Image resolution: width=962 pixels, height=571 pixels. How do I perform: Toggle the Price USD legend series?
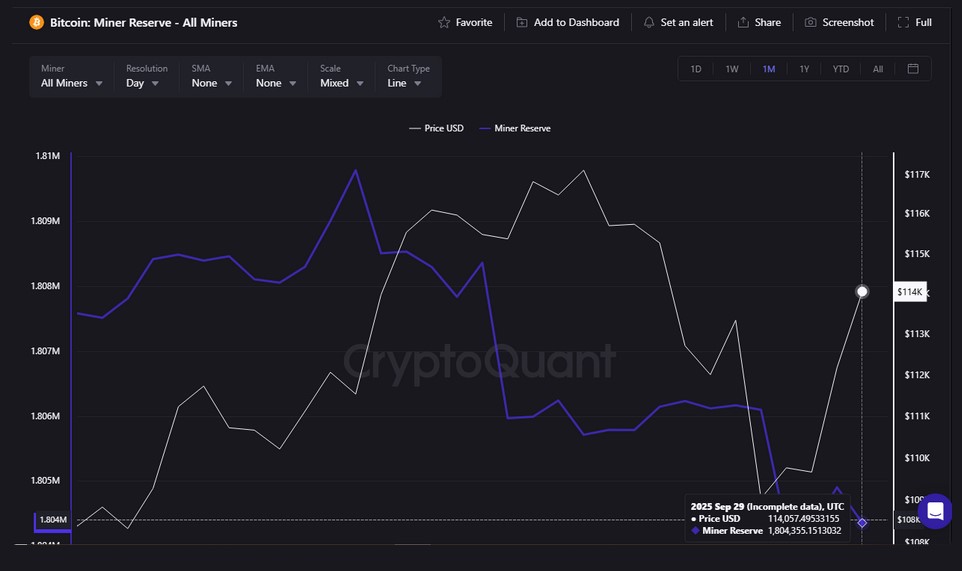436,128
